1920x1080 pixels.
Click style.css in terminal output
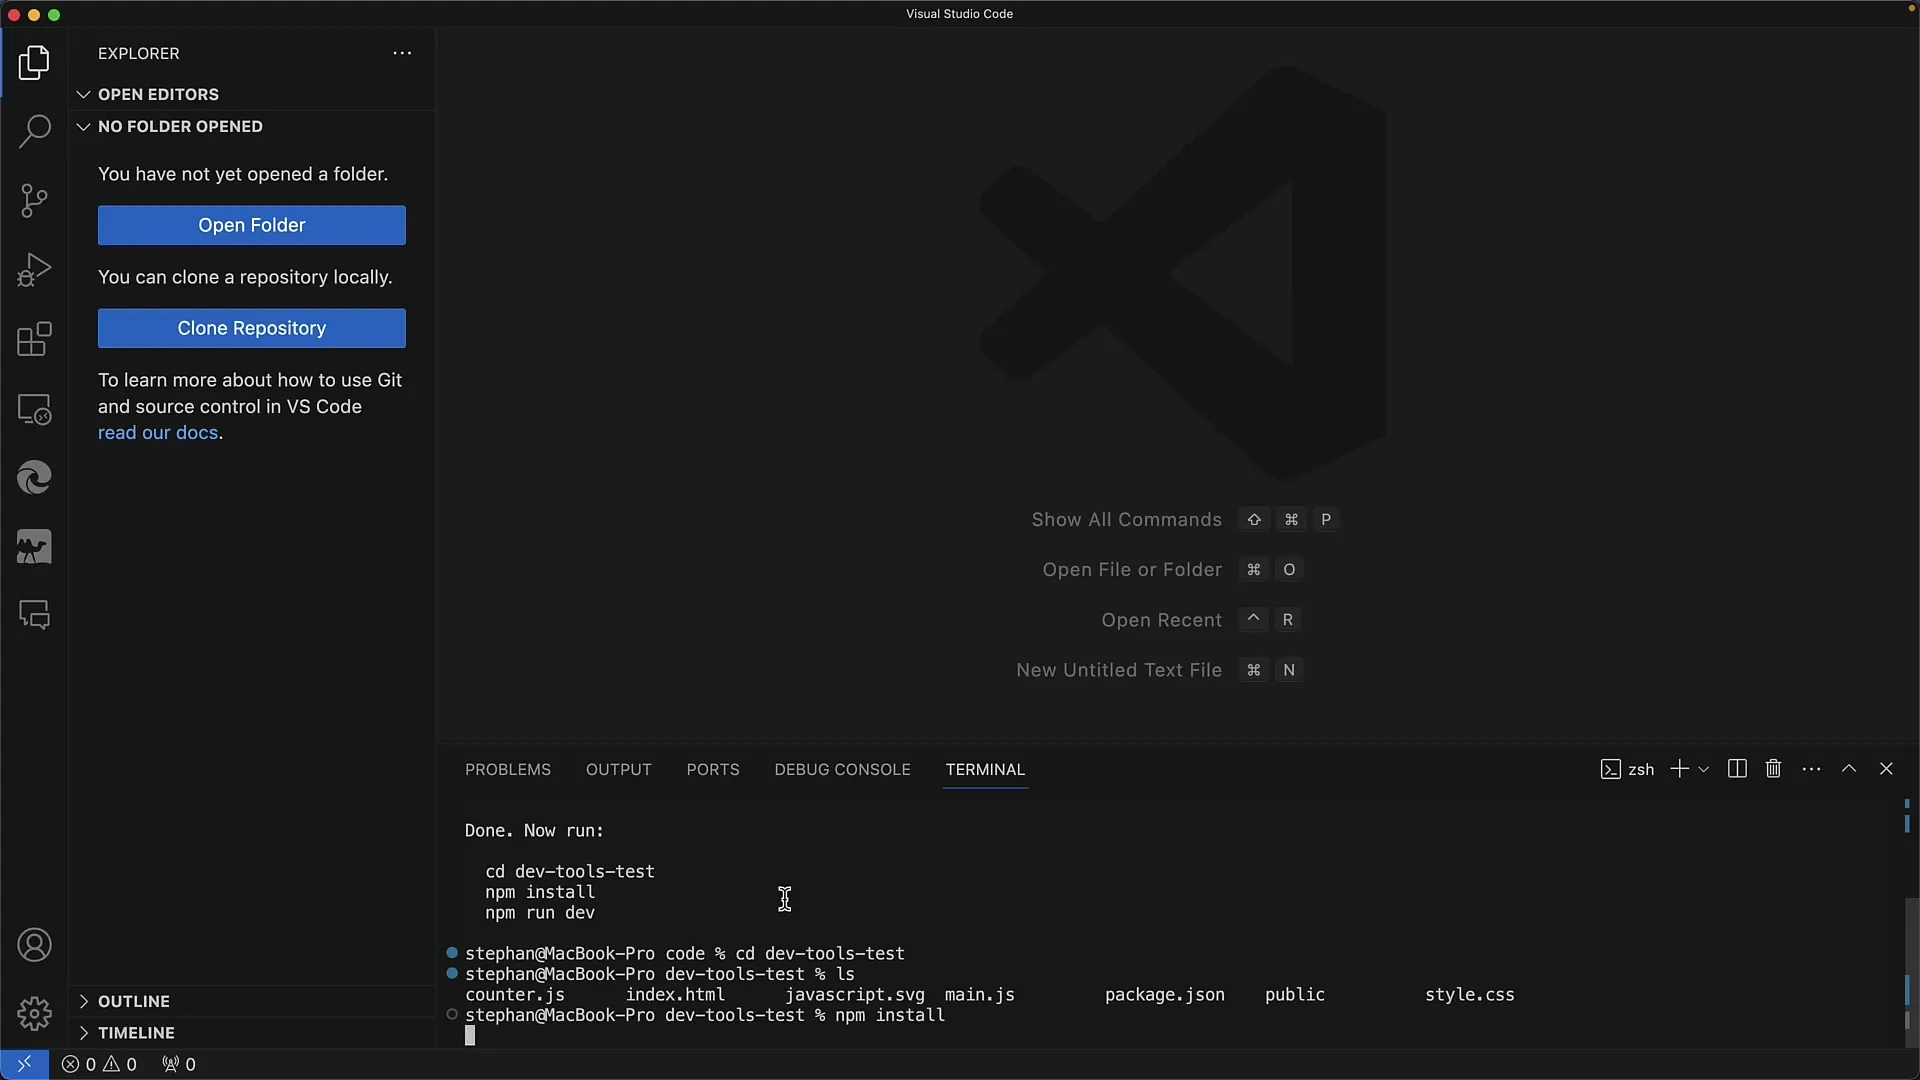1470,995
